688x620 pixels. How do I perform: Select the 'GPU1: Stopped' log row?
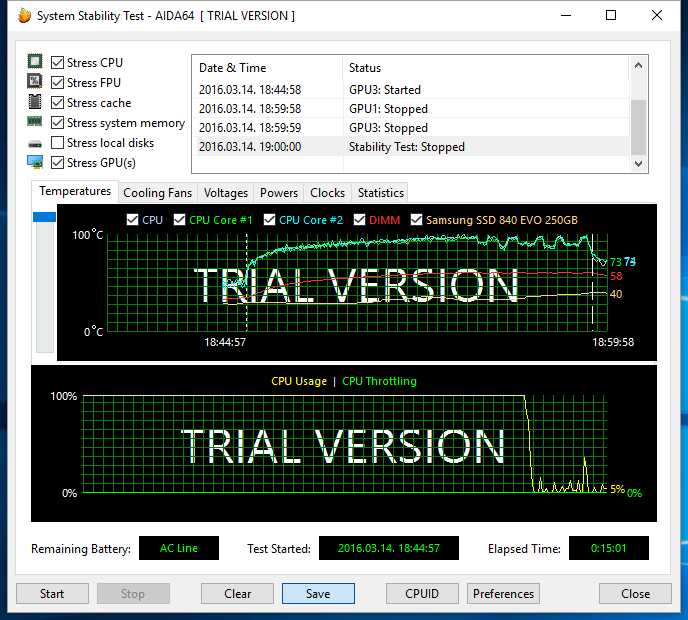[411, 108]
